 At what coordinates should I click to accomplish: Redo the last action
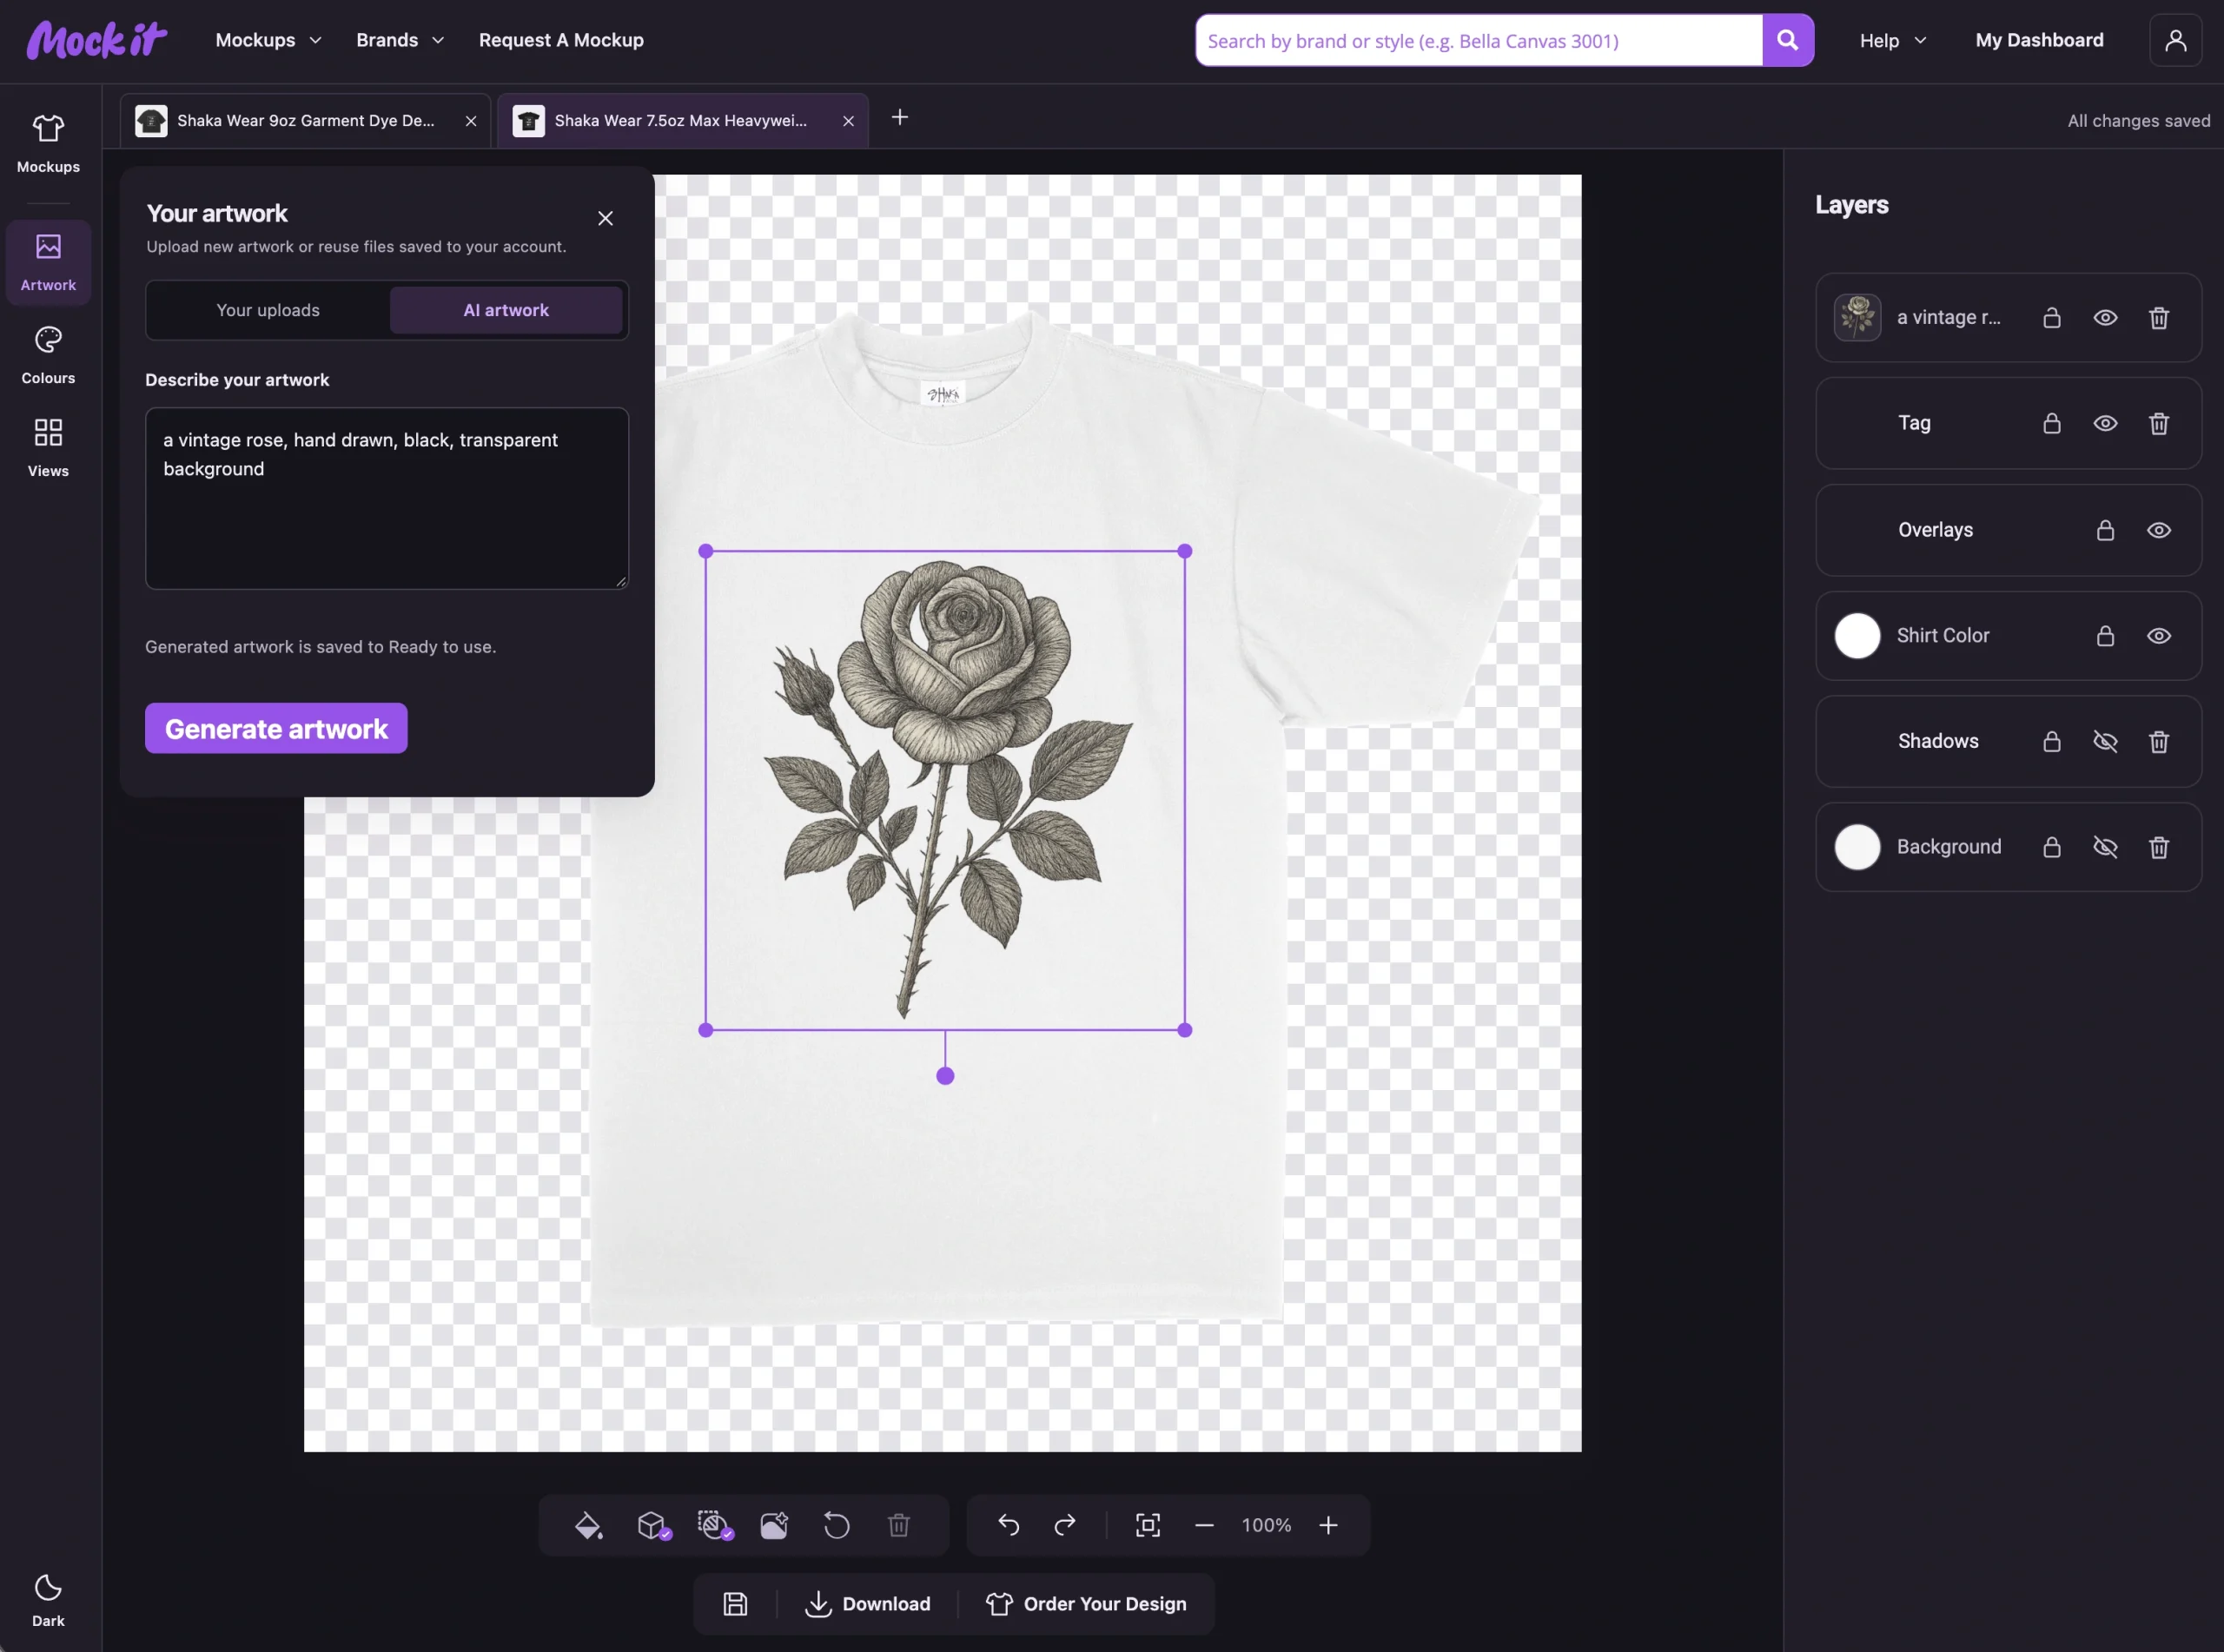1065,1525
